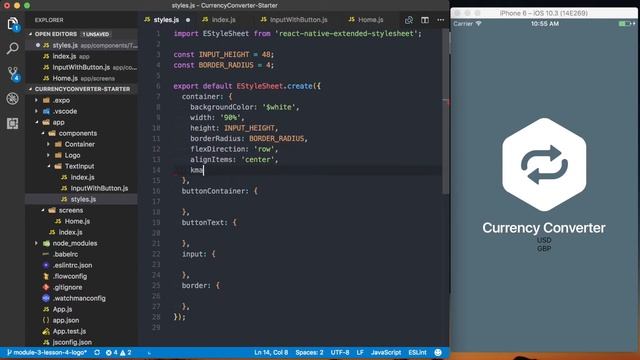Change language mode via JavaScript status item
Image resolution: width=640 pixels, height=360 pixels.
(386, 352)
